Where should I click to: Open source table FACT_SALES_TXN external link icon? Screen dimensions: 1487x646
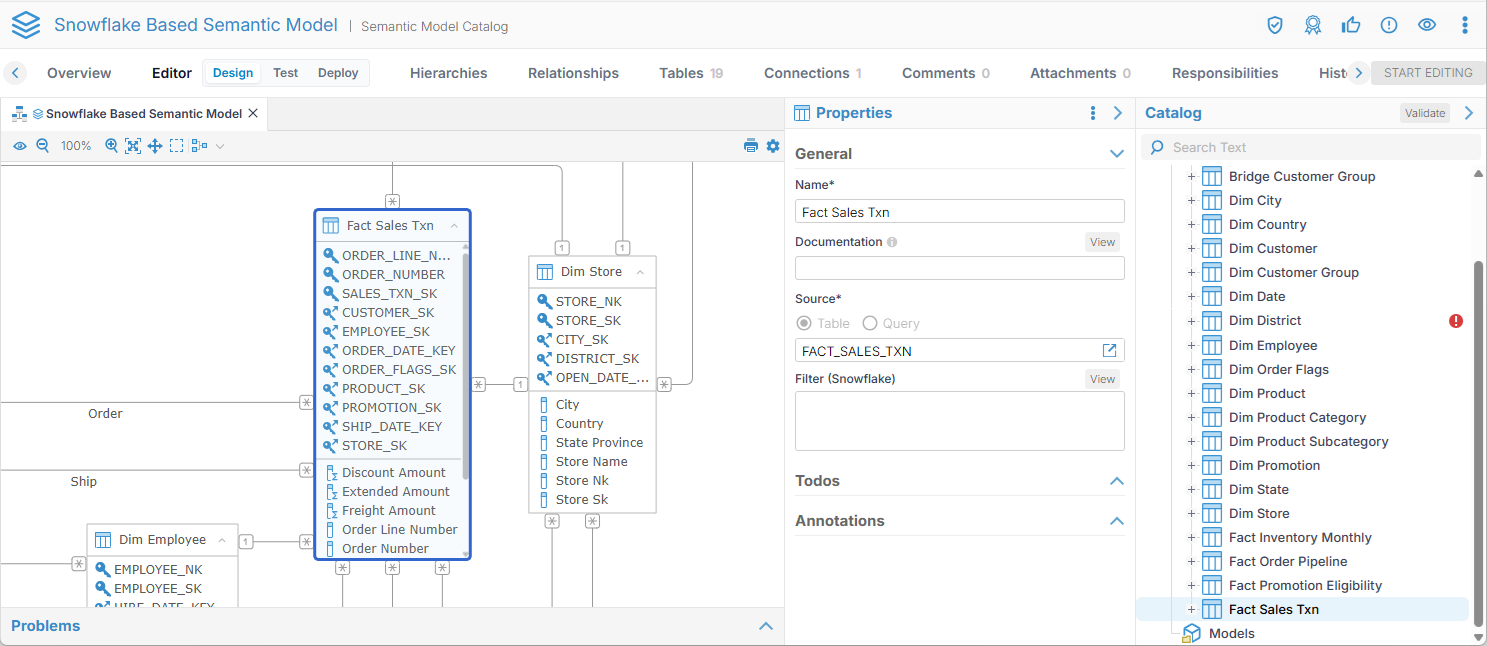[x=1109, y=351]
